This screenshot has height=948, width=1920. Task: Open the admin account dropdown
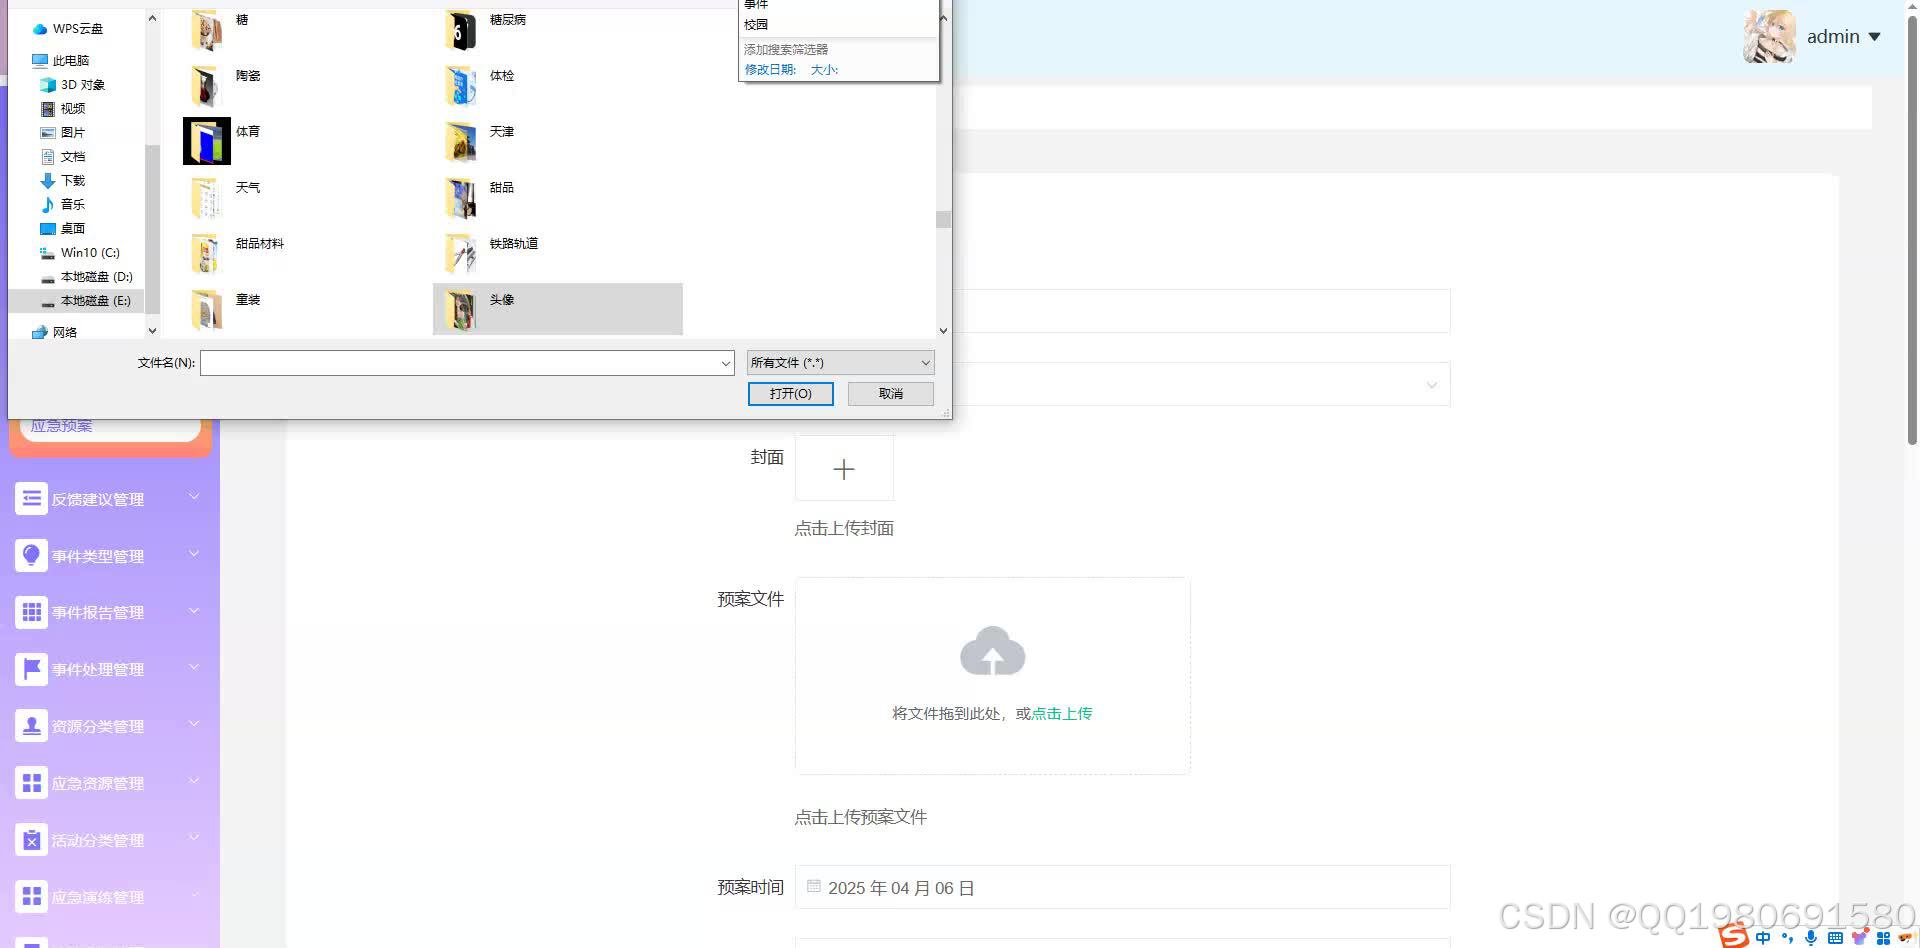click(1843, 36)
